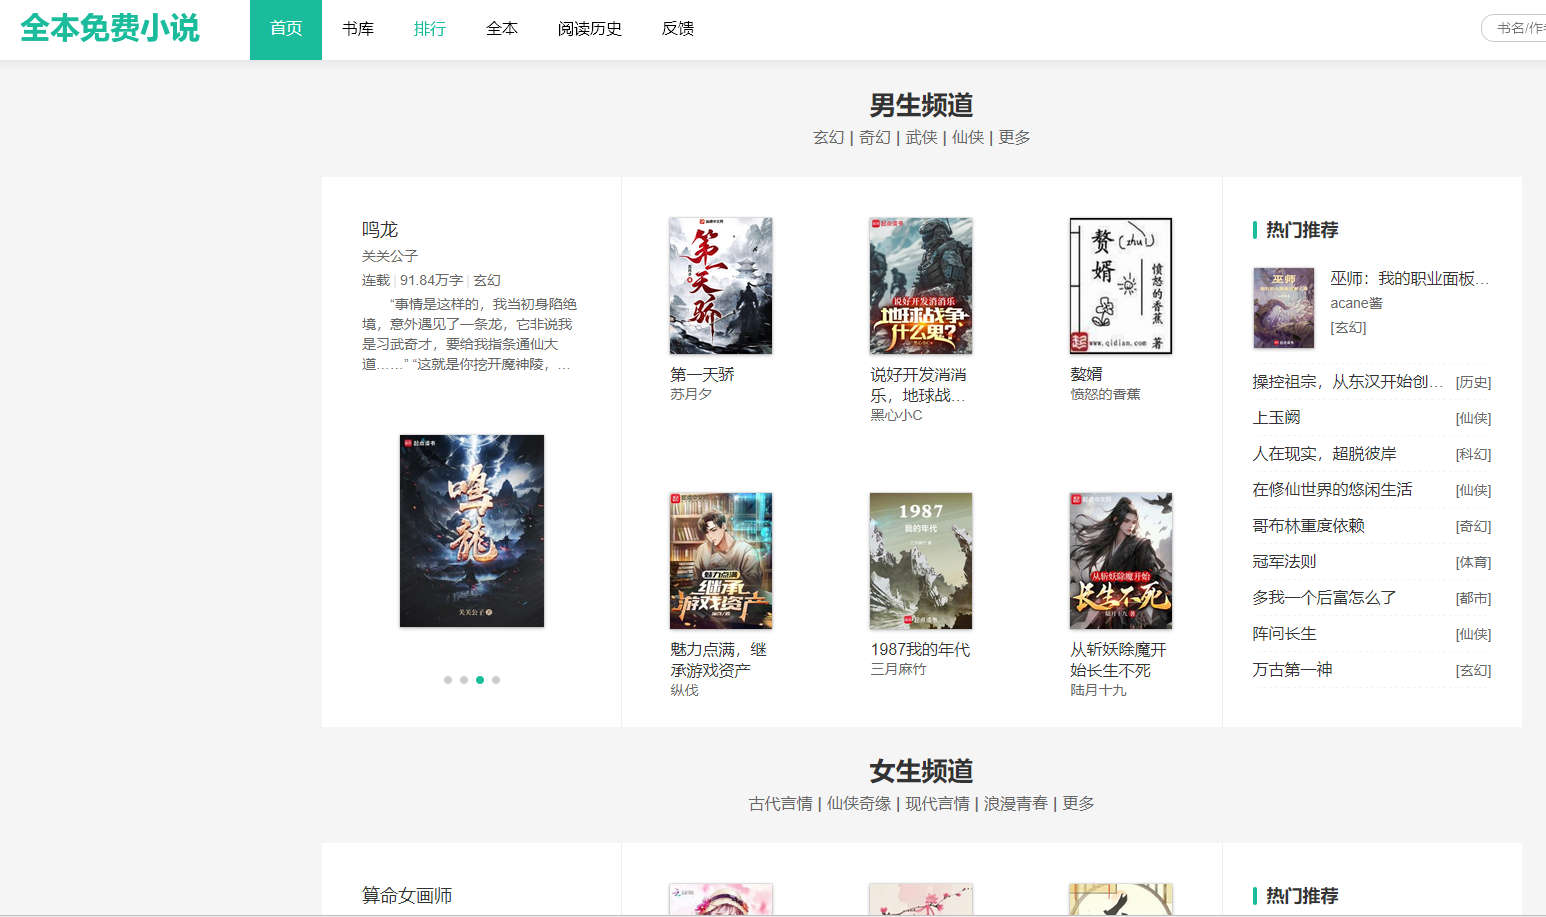1546x917 pixels.
Task: Click author name 关关公子
Action: (x=390, y=256)
